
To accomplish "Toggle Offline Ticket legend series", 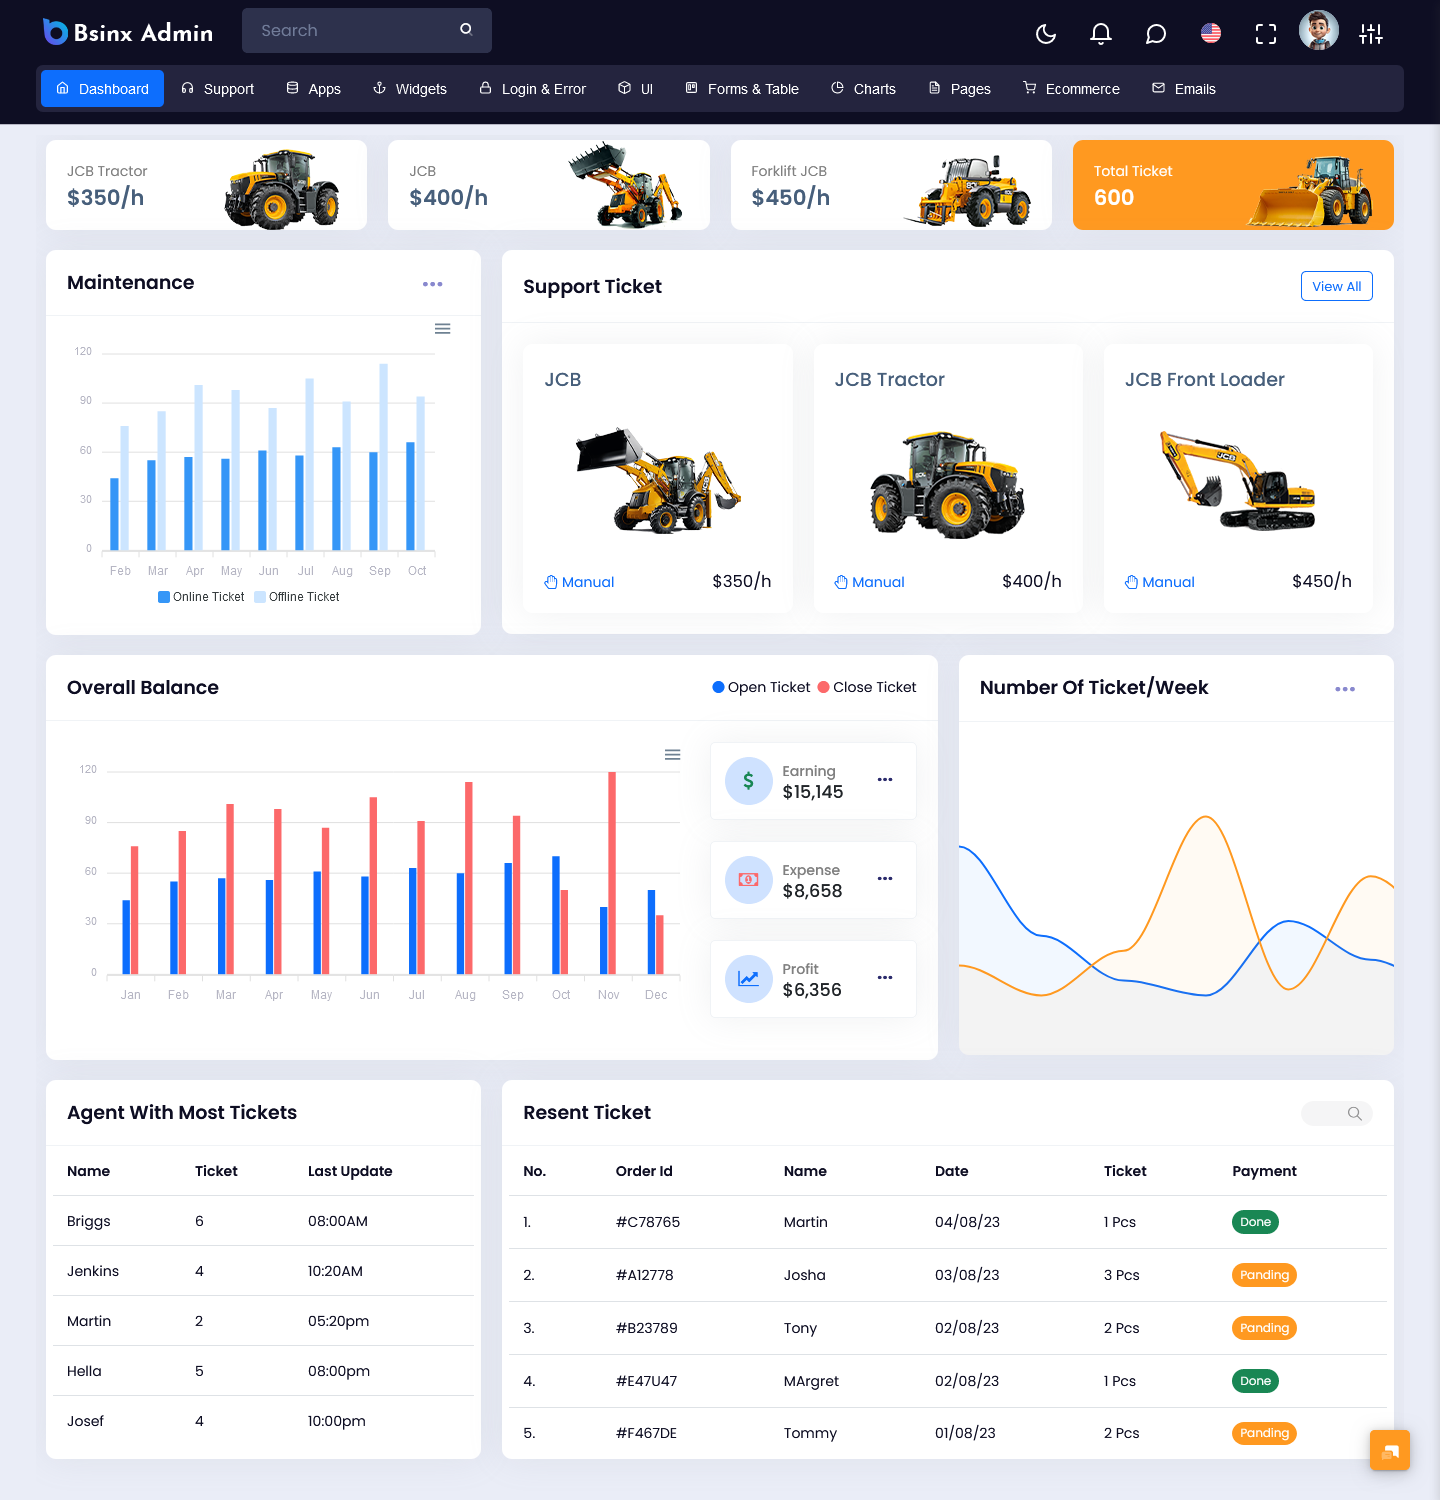I will tap(297, 597).
